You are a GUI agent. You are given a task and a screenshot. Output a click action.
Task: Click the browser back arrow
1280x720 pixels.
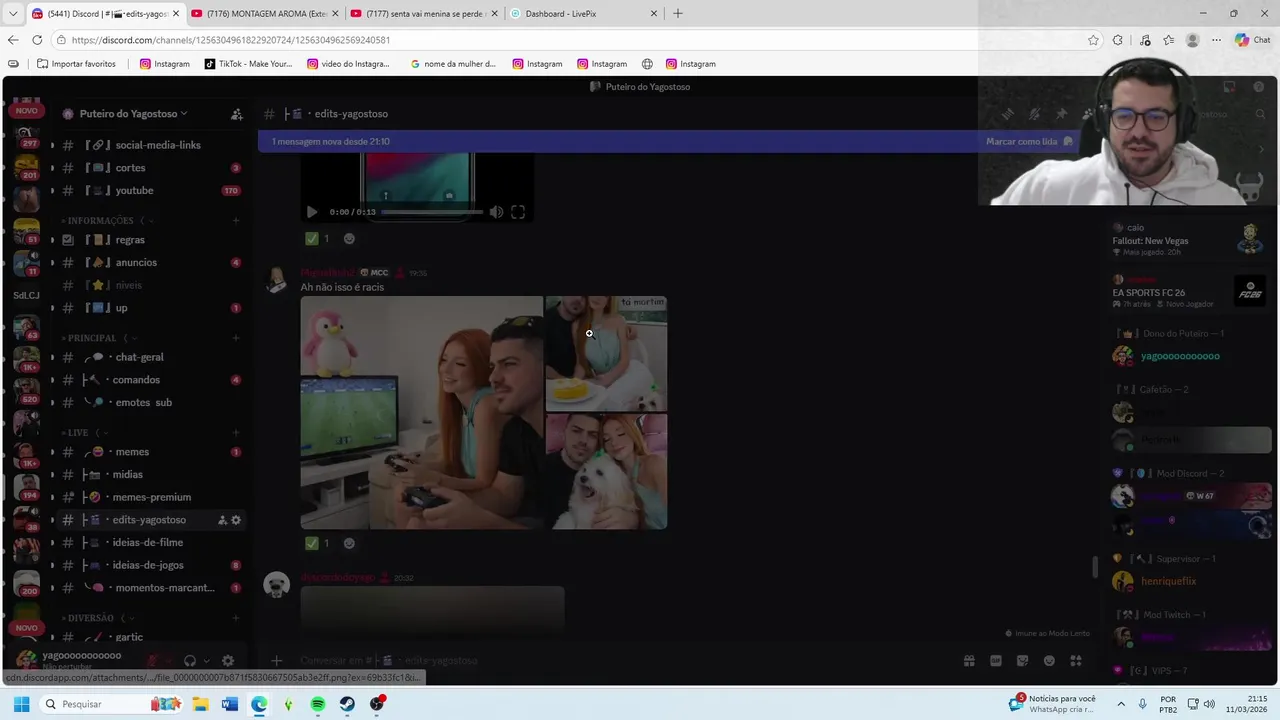12,40
